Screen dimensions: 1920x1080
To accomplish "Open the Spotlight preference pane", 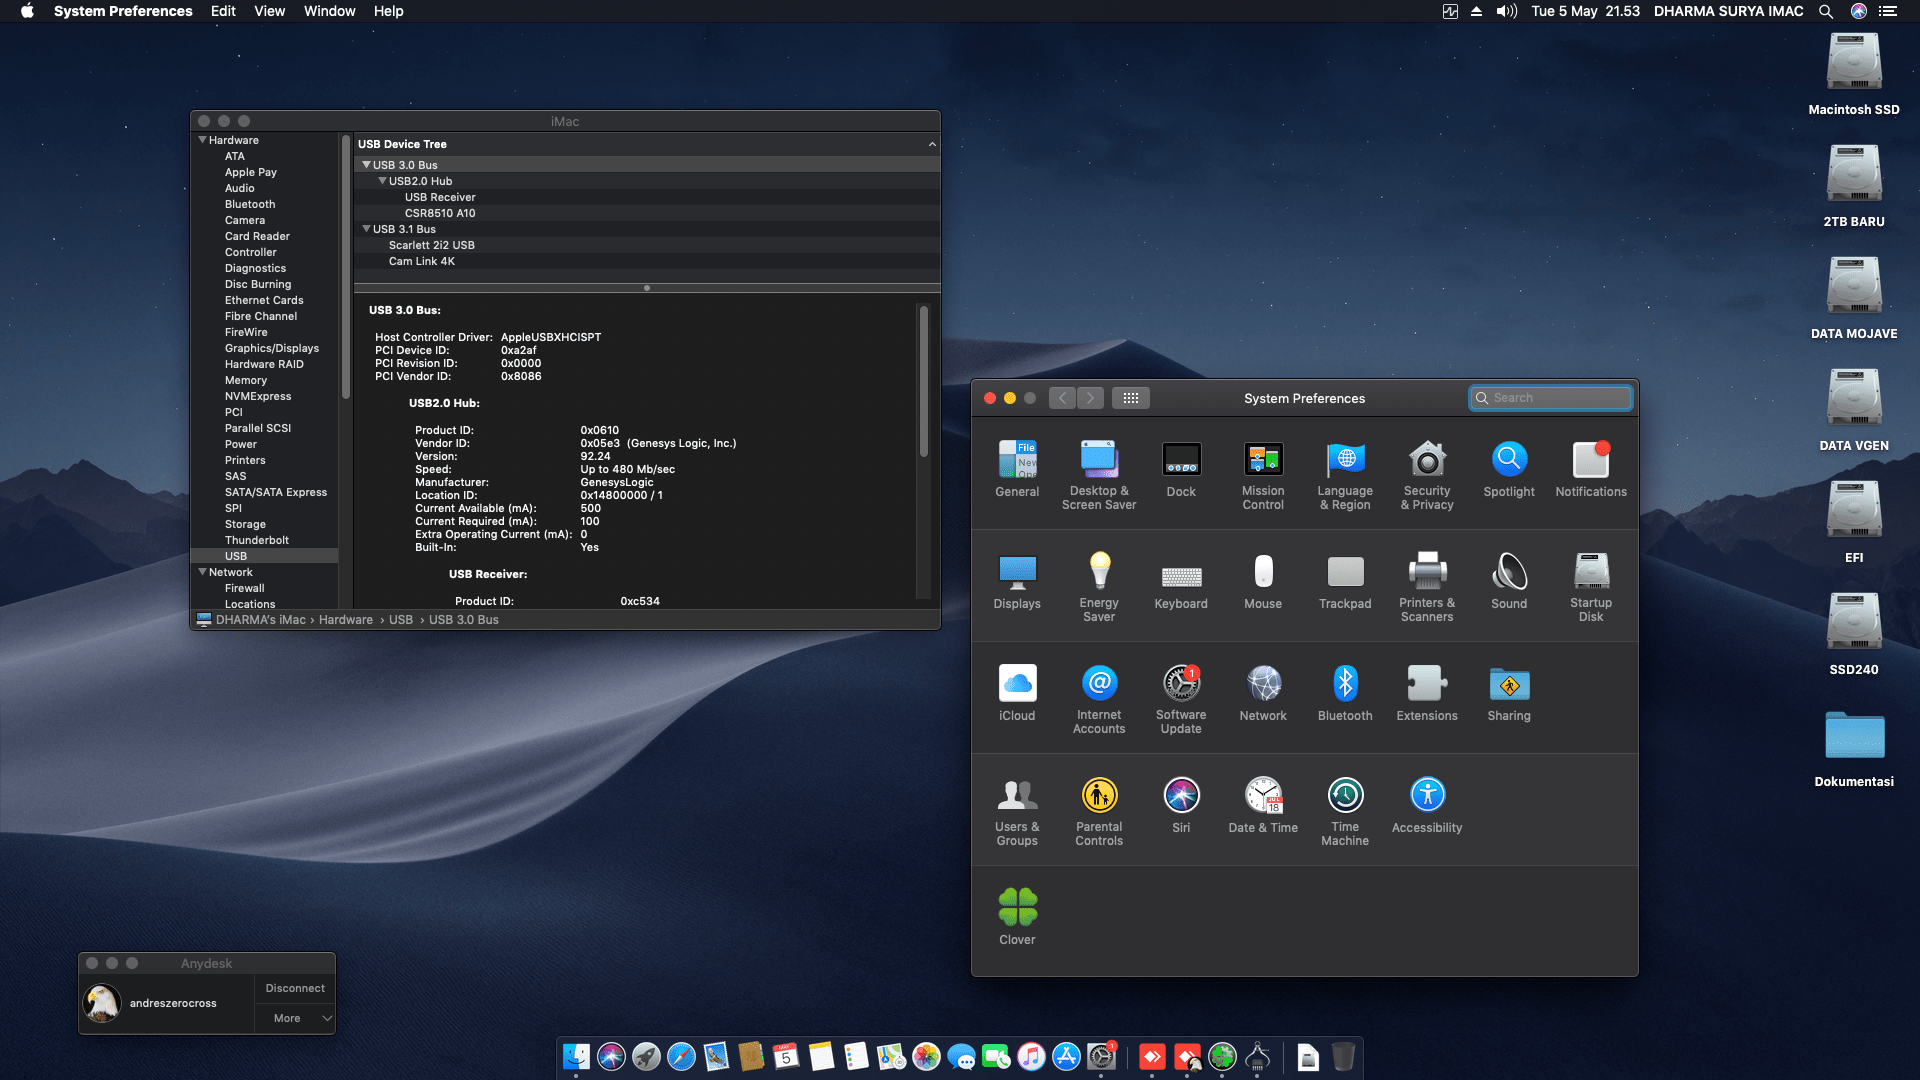I will 1509,468.
